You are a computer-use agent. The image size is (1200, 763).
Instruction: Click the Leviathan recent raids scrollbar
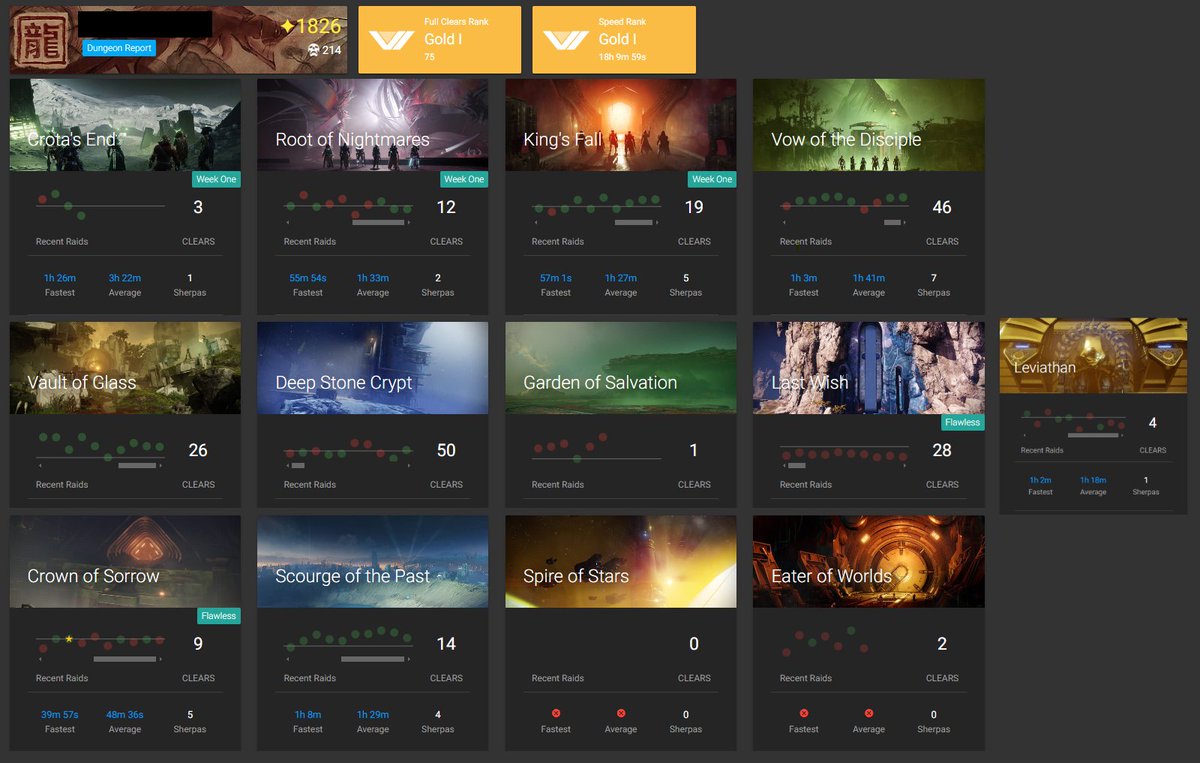coord(1093,435)
